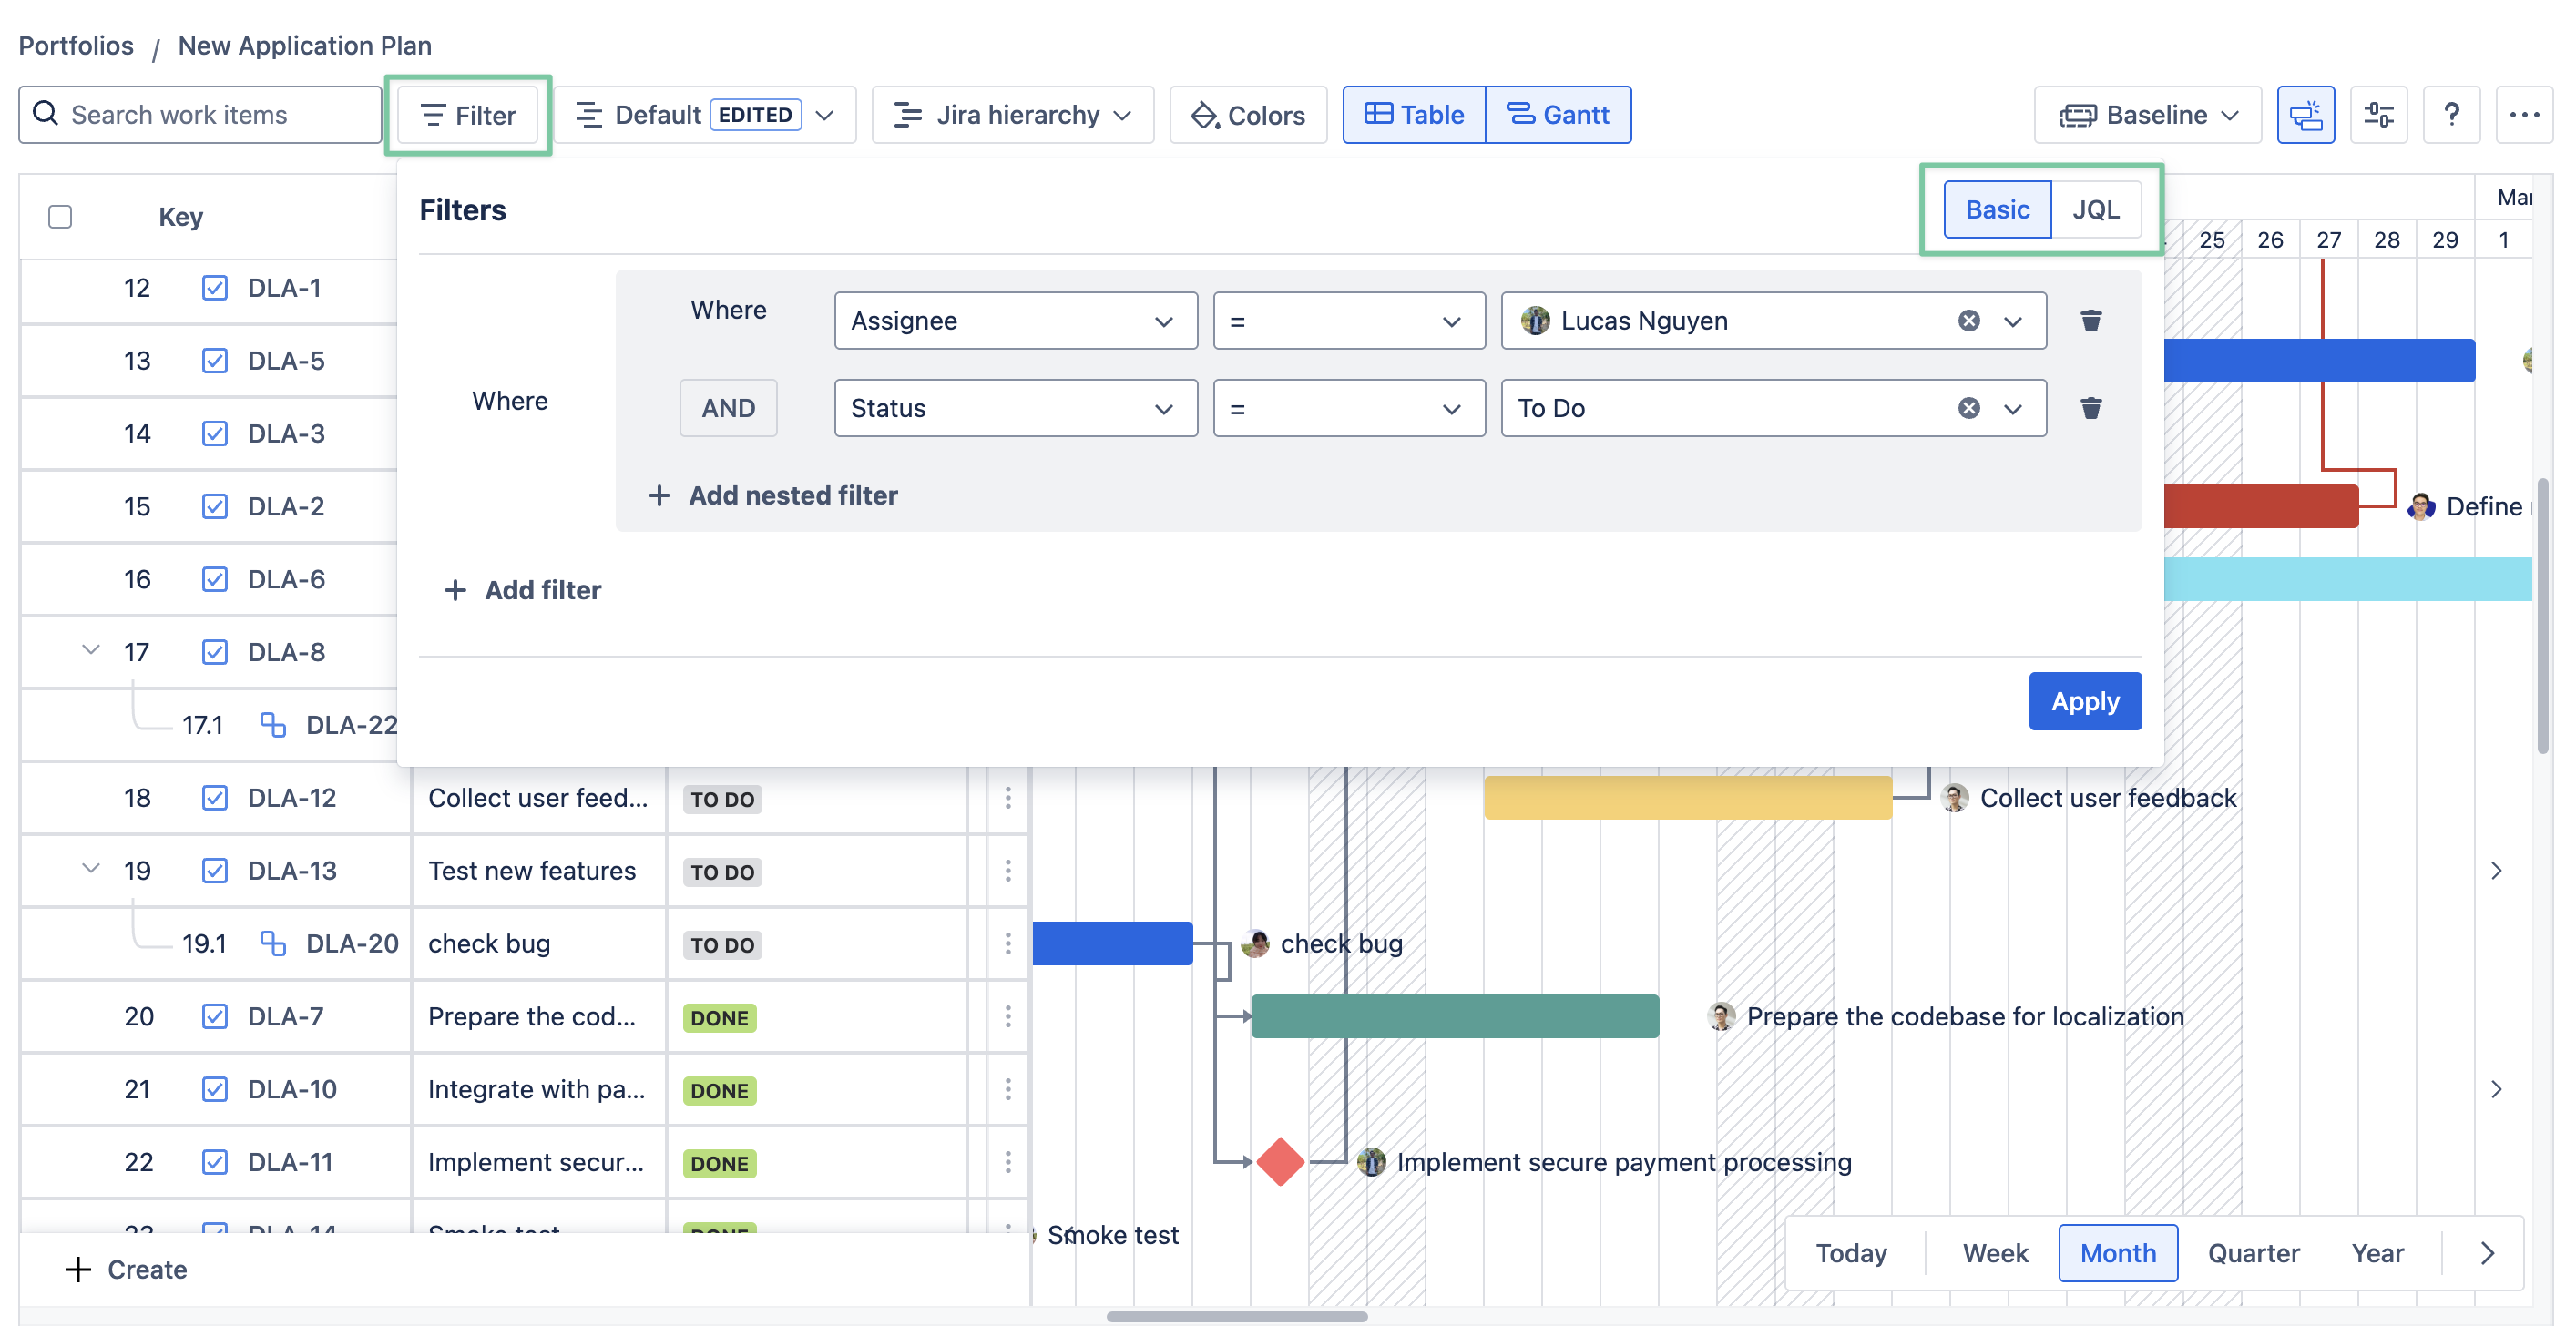Click the yellow Collect user feedback bar
2576x1326 pixels.
[1687, 798]
